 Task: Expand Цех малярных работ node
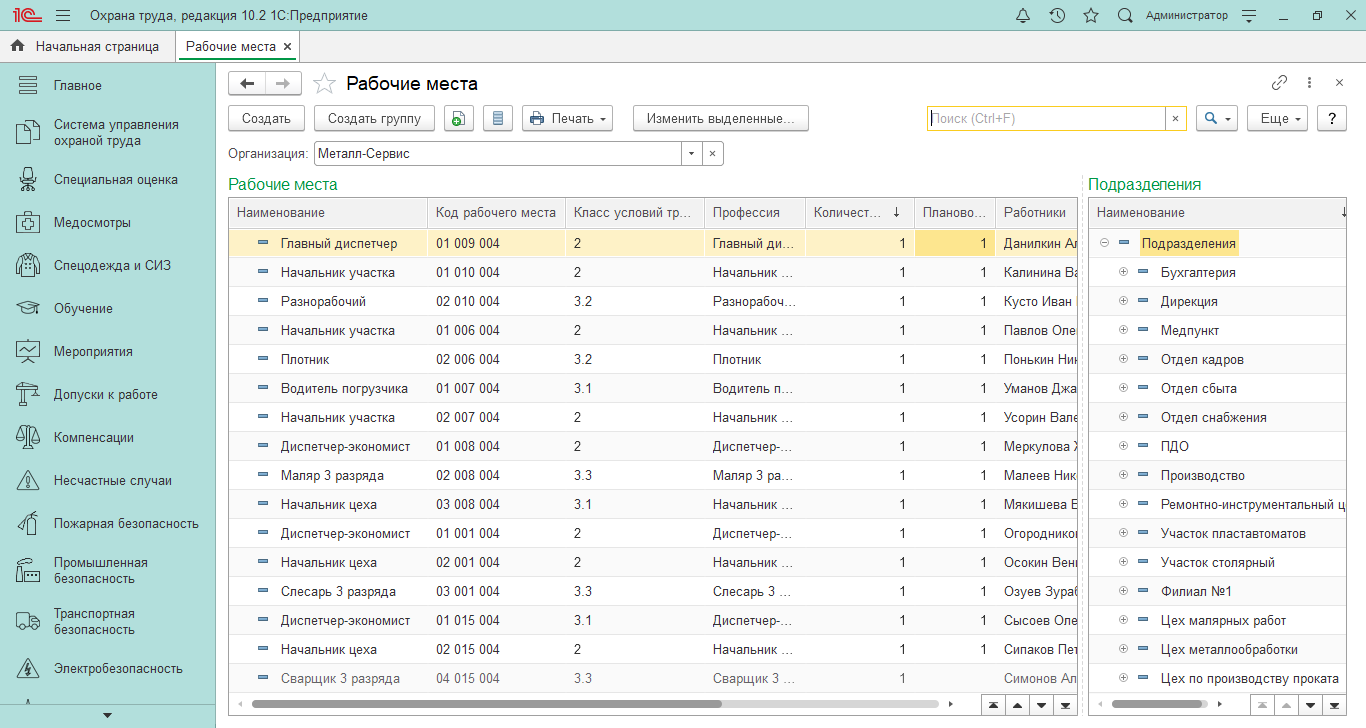(x=1123, y=620)
